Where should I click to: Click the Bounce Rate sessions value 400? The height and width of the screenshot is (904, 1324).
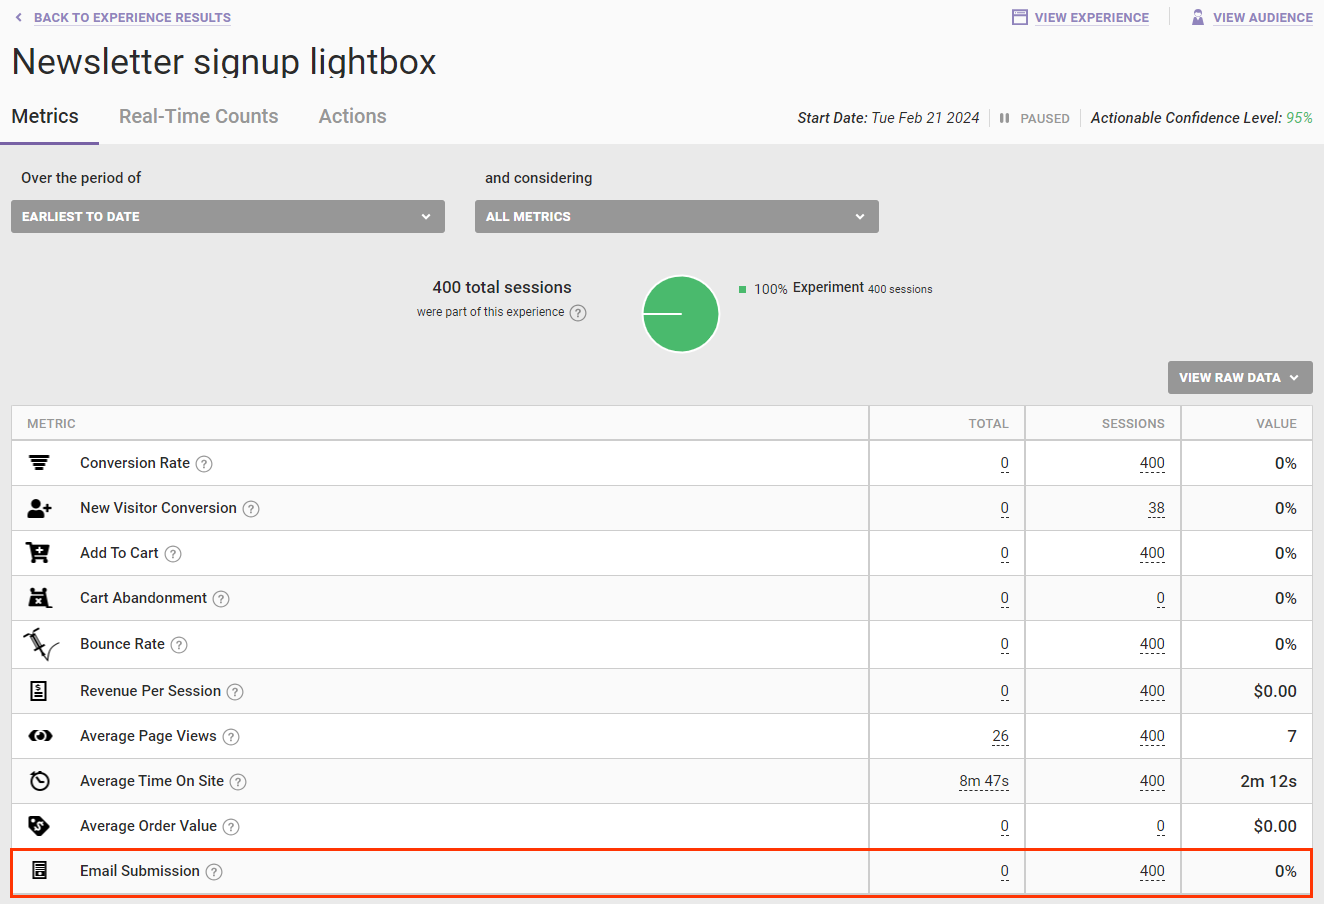pos(1152,644)
